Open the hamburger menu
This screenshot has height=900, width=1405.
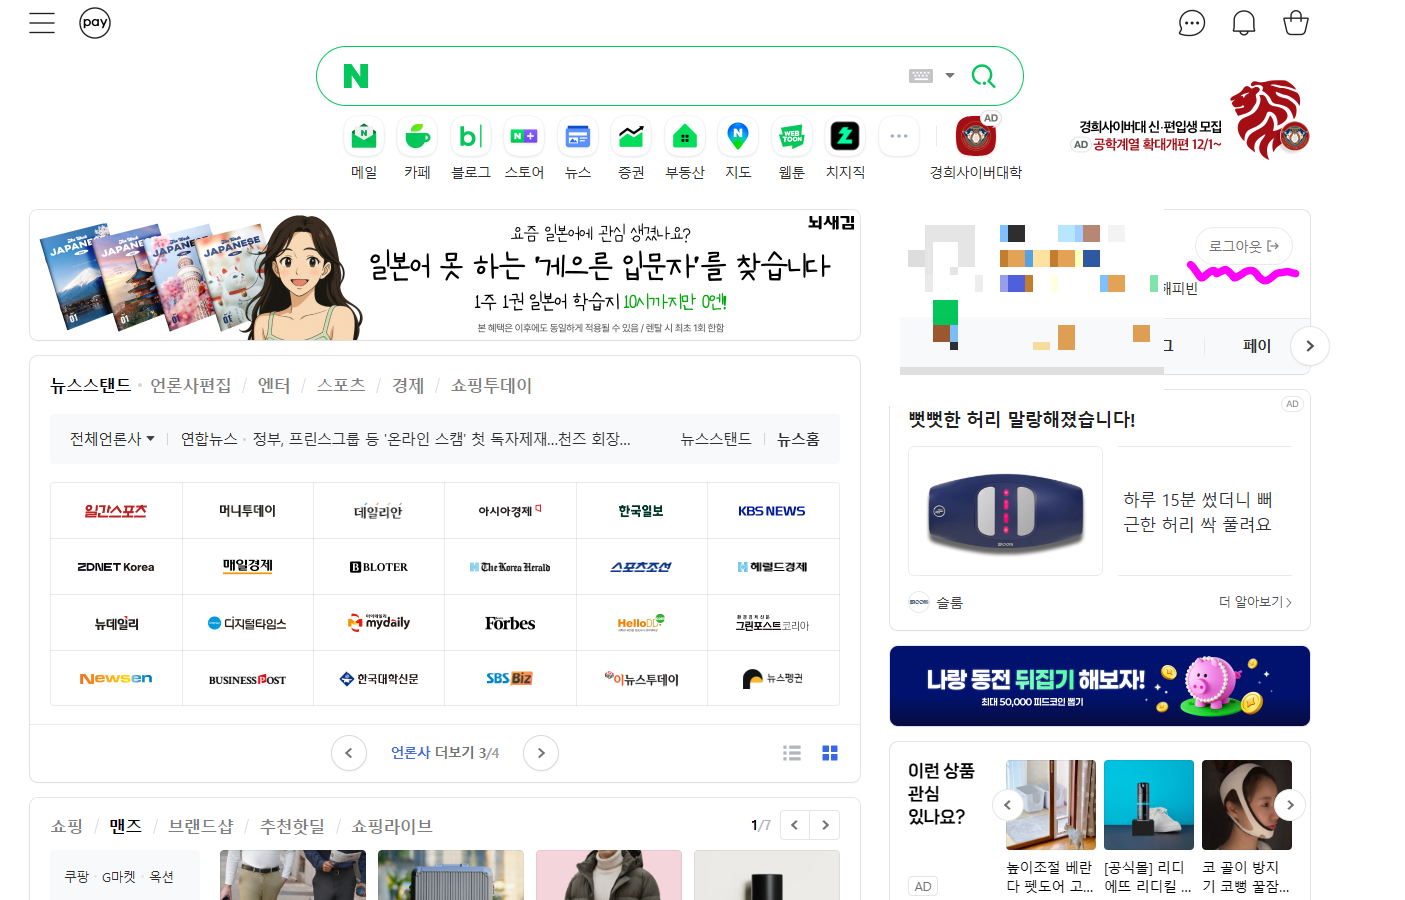(x=42, y=23)
